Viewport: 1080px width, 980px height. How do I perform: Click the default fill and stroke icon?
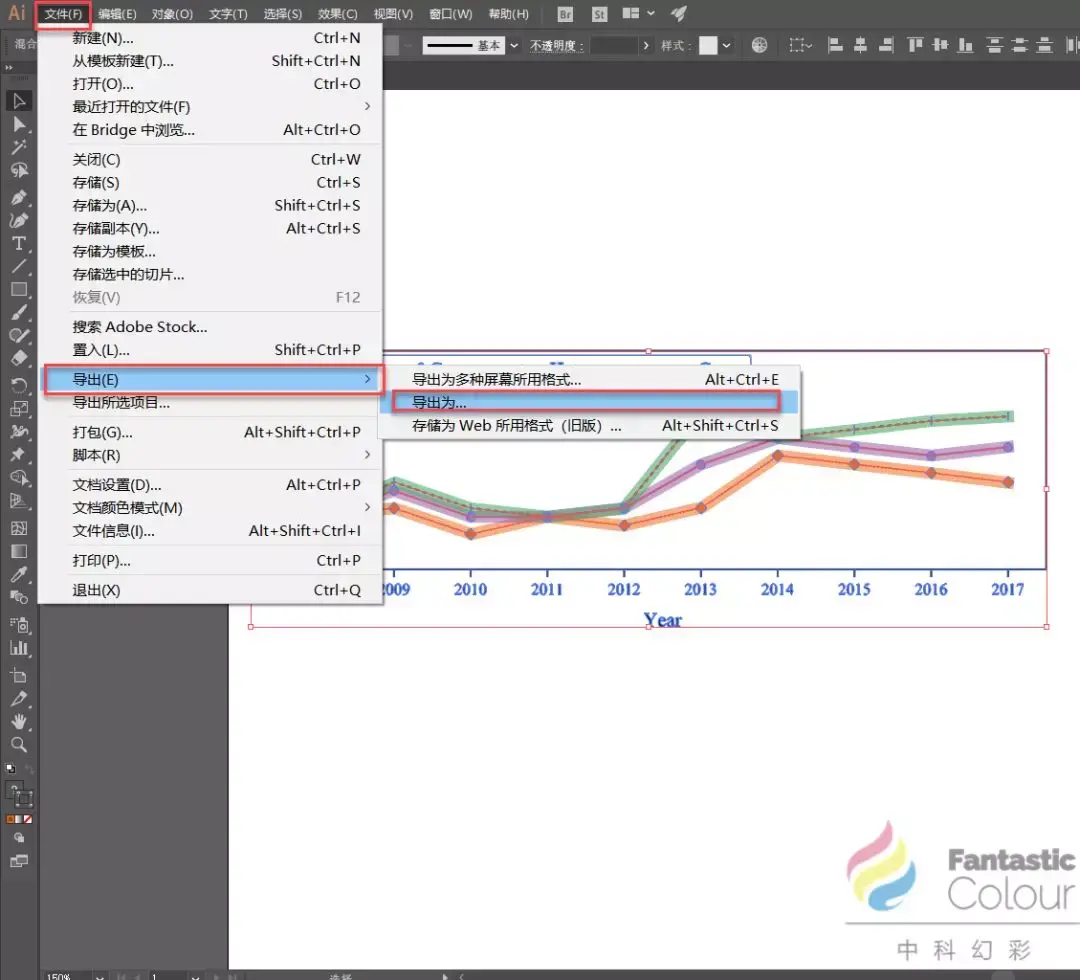10,769
